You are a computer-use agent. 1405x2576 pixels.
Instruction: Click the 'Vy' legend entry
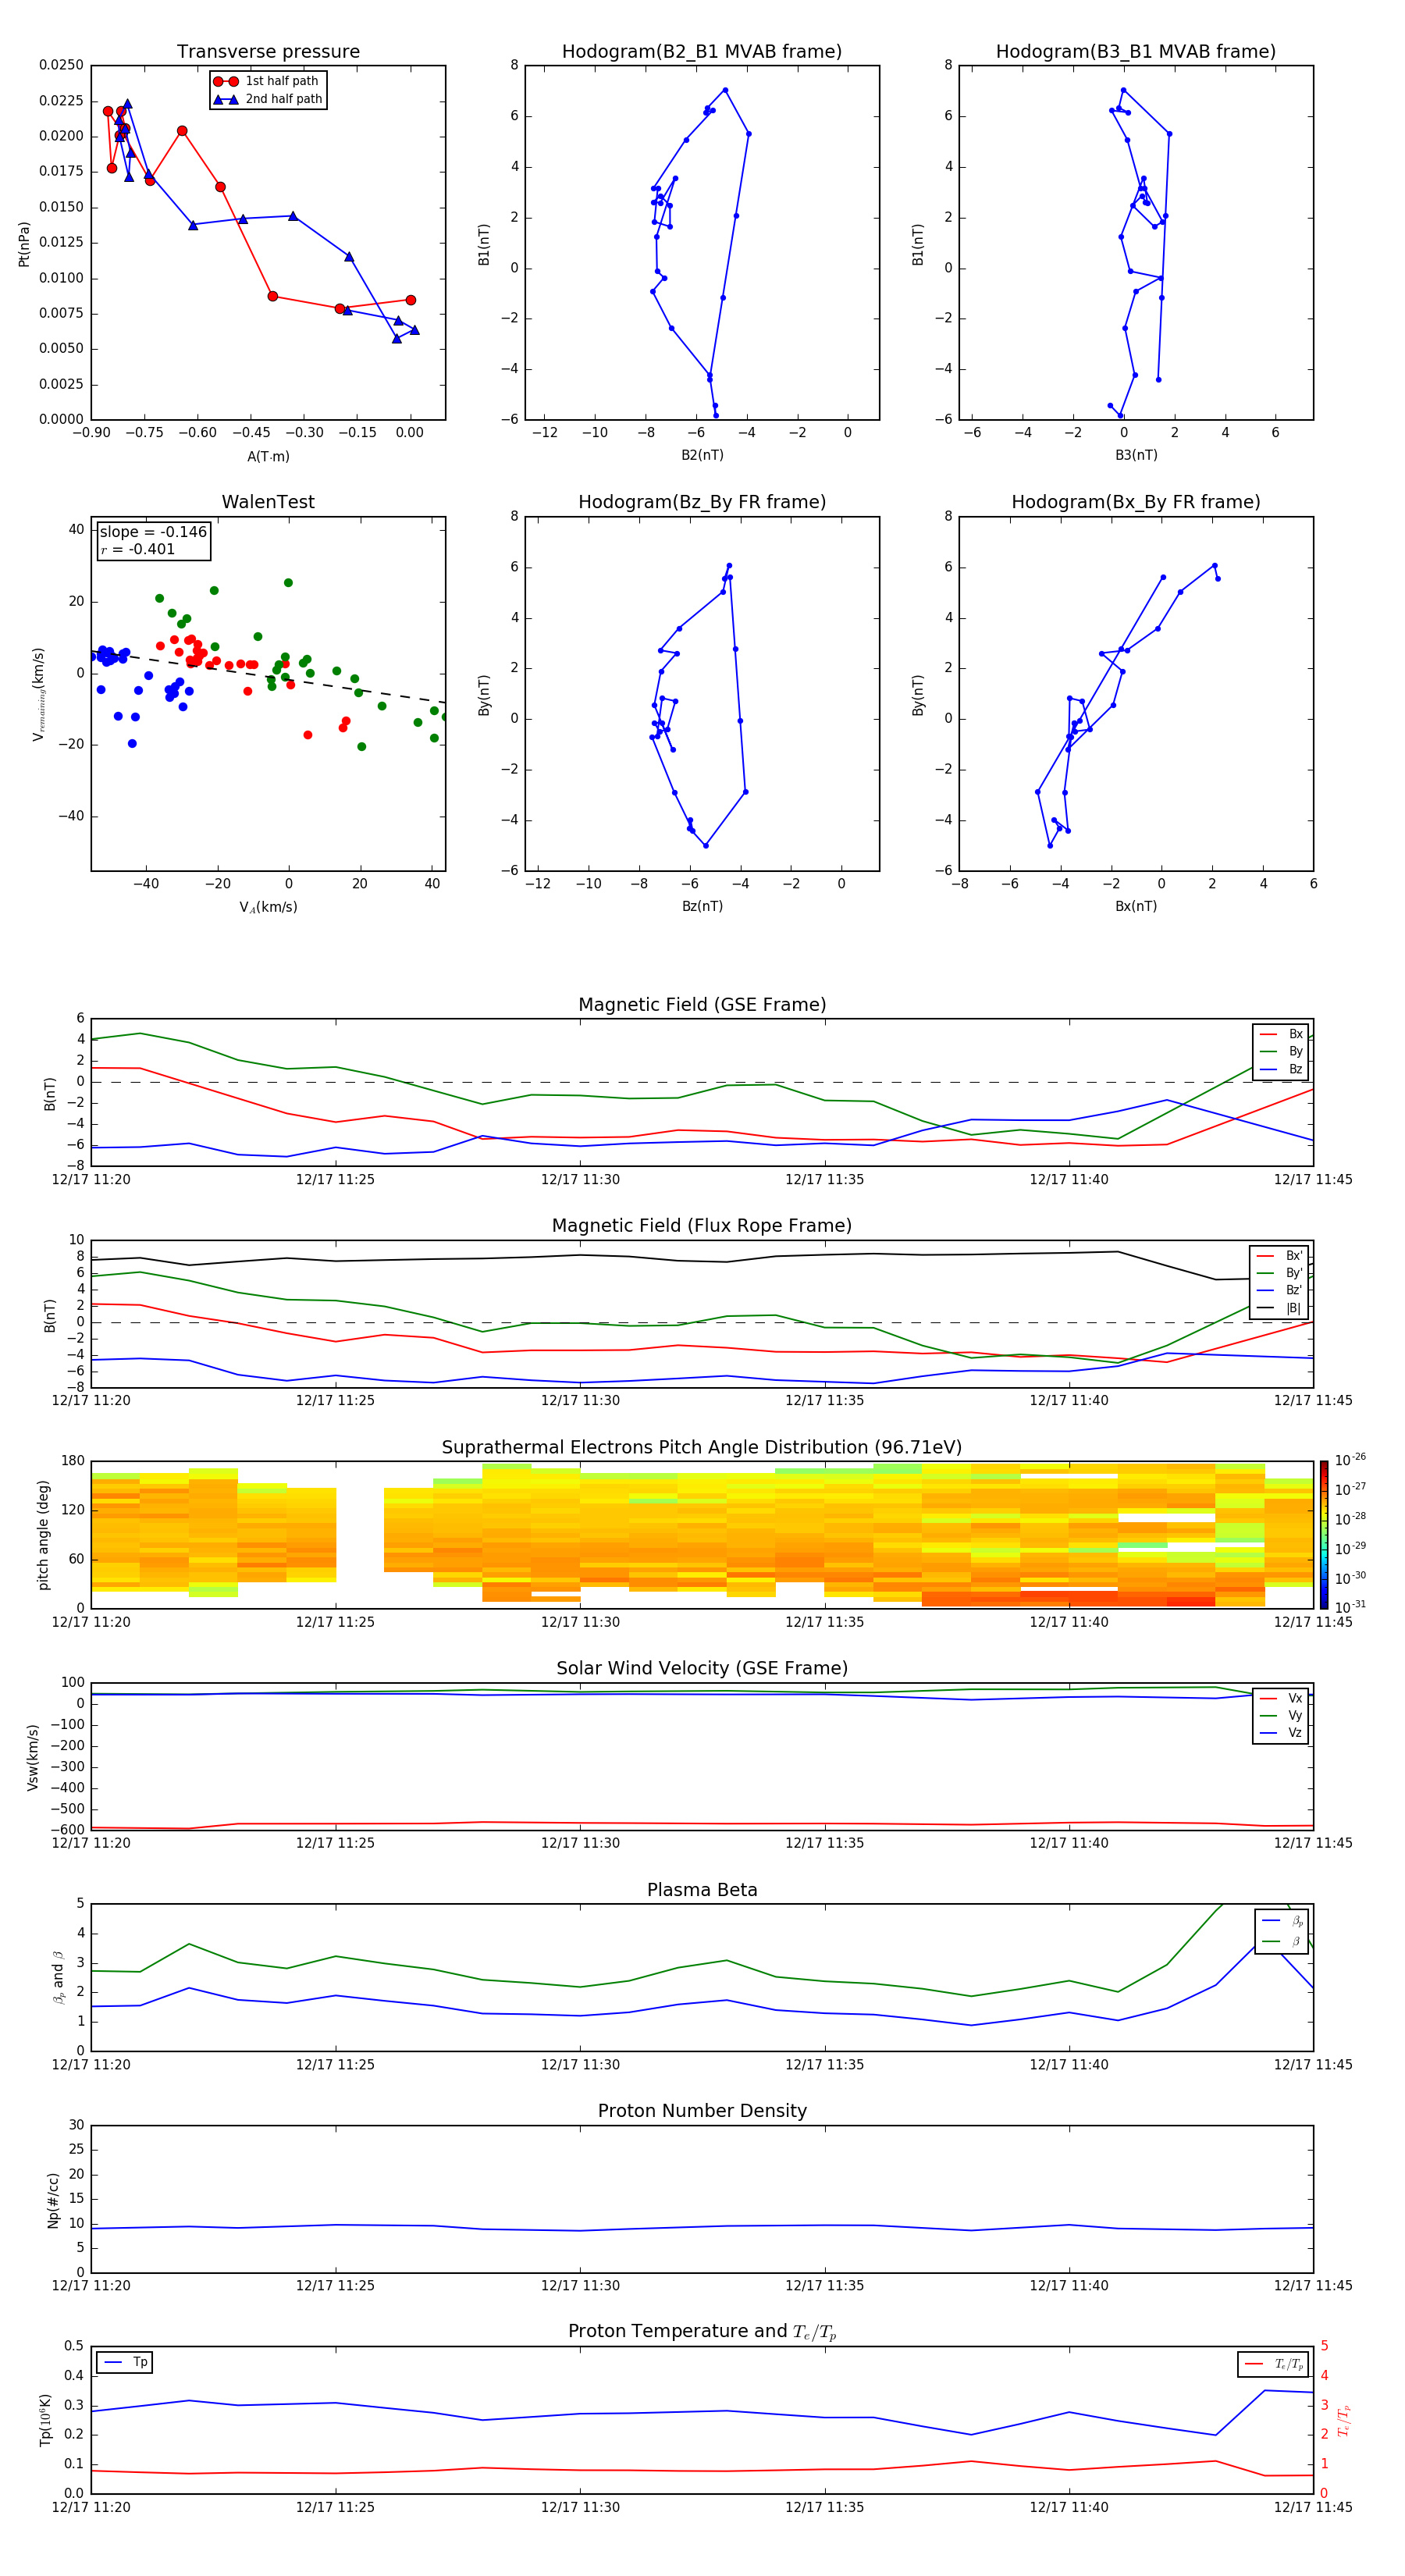coord(1281,1715)
